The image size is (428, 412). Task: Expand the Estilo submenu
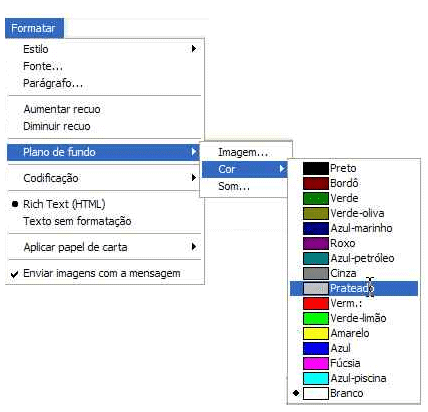(105, 49)
